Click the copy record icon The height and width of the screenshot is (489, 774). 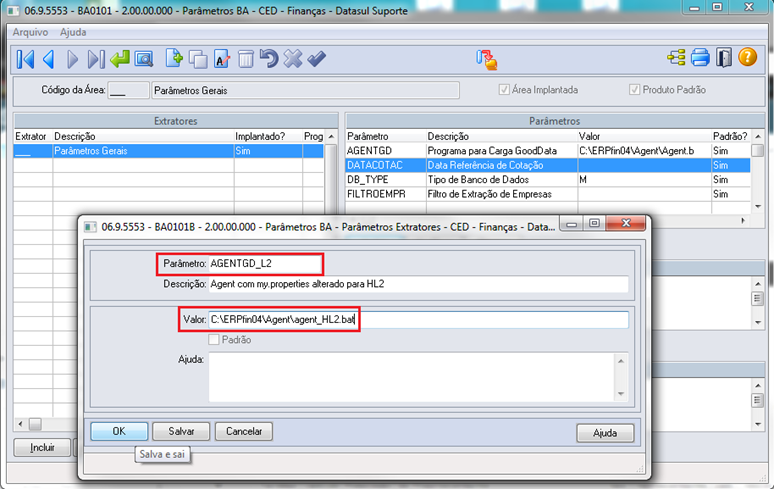198,59
